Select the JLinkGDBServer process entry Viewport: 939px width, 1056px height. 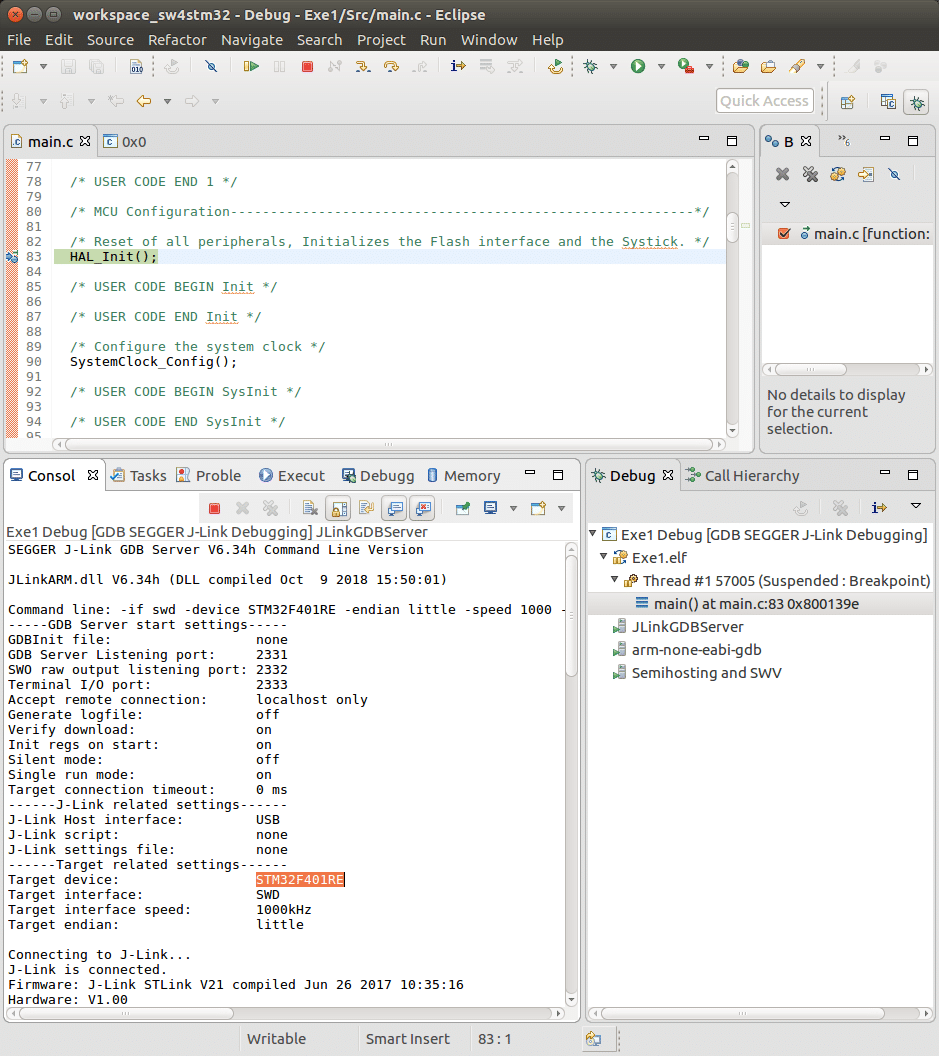click(x=687, y=627)
